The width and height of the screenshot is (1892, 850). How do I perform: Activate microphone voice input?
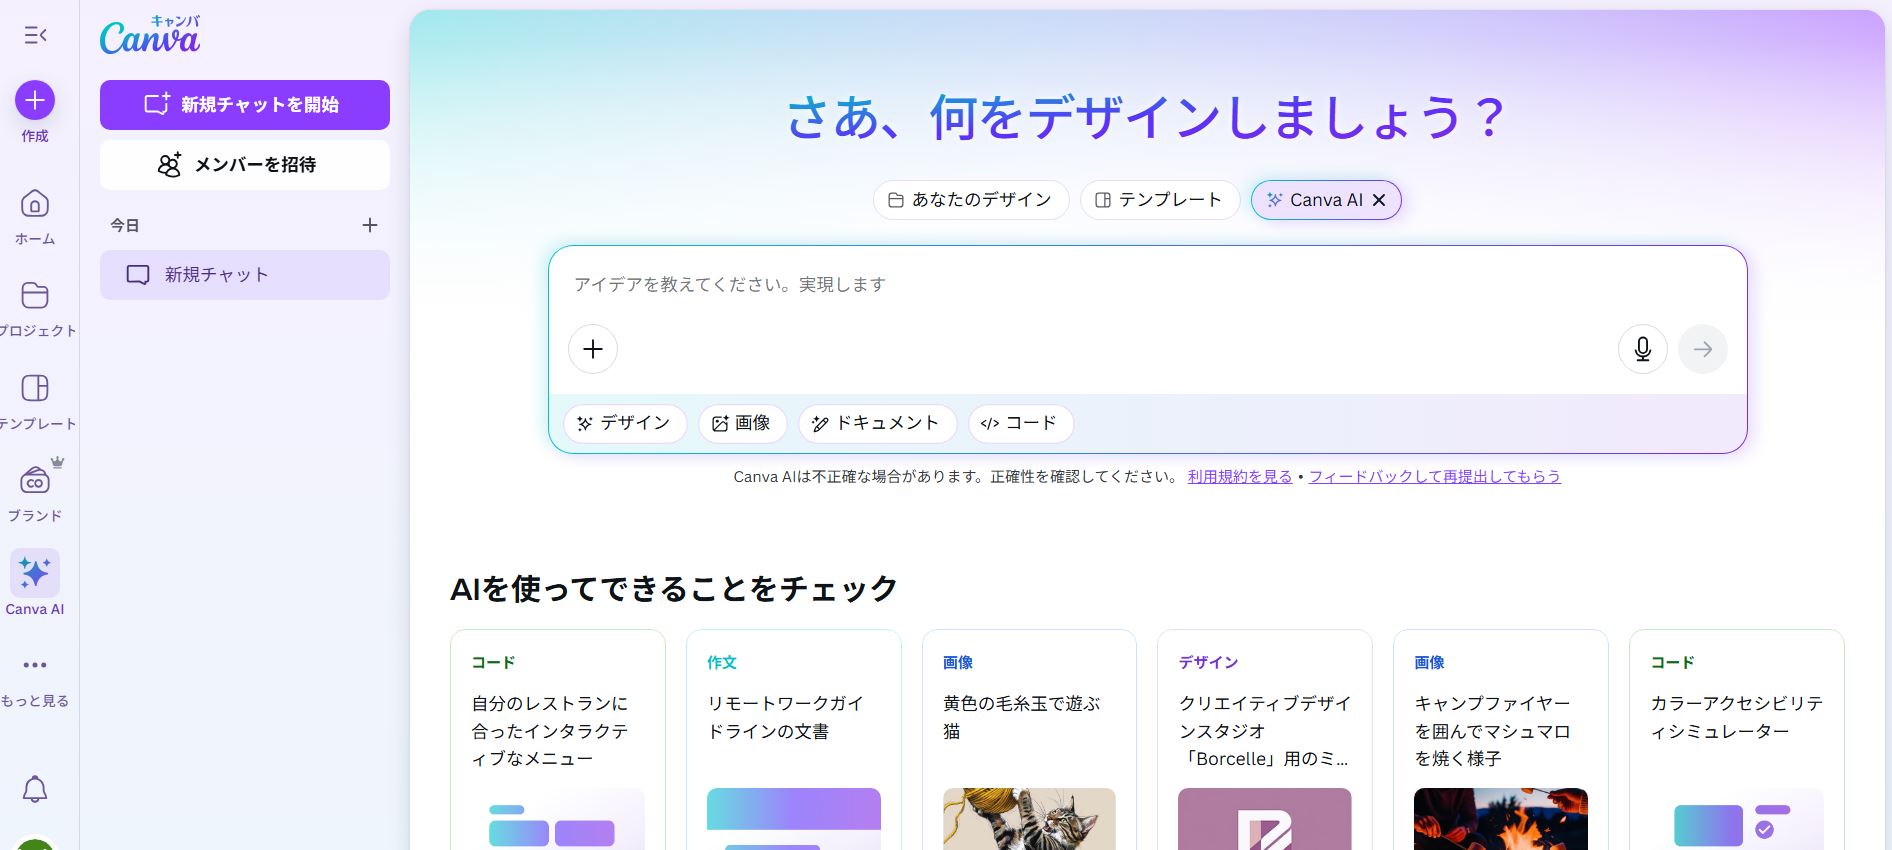coord(1643,349)
